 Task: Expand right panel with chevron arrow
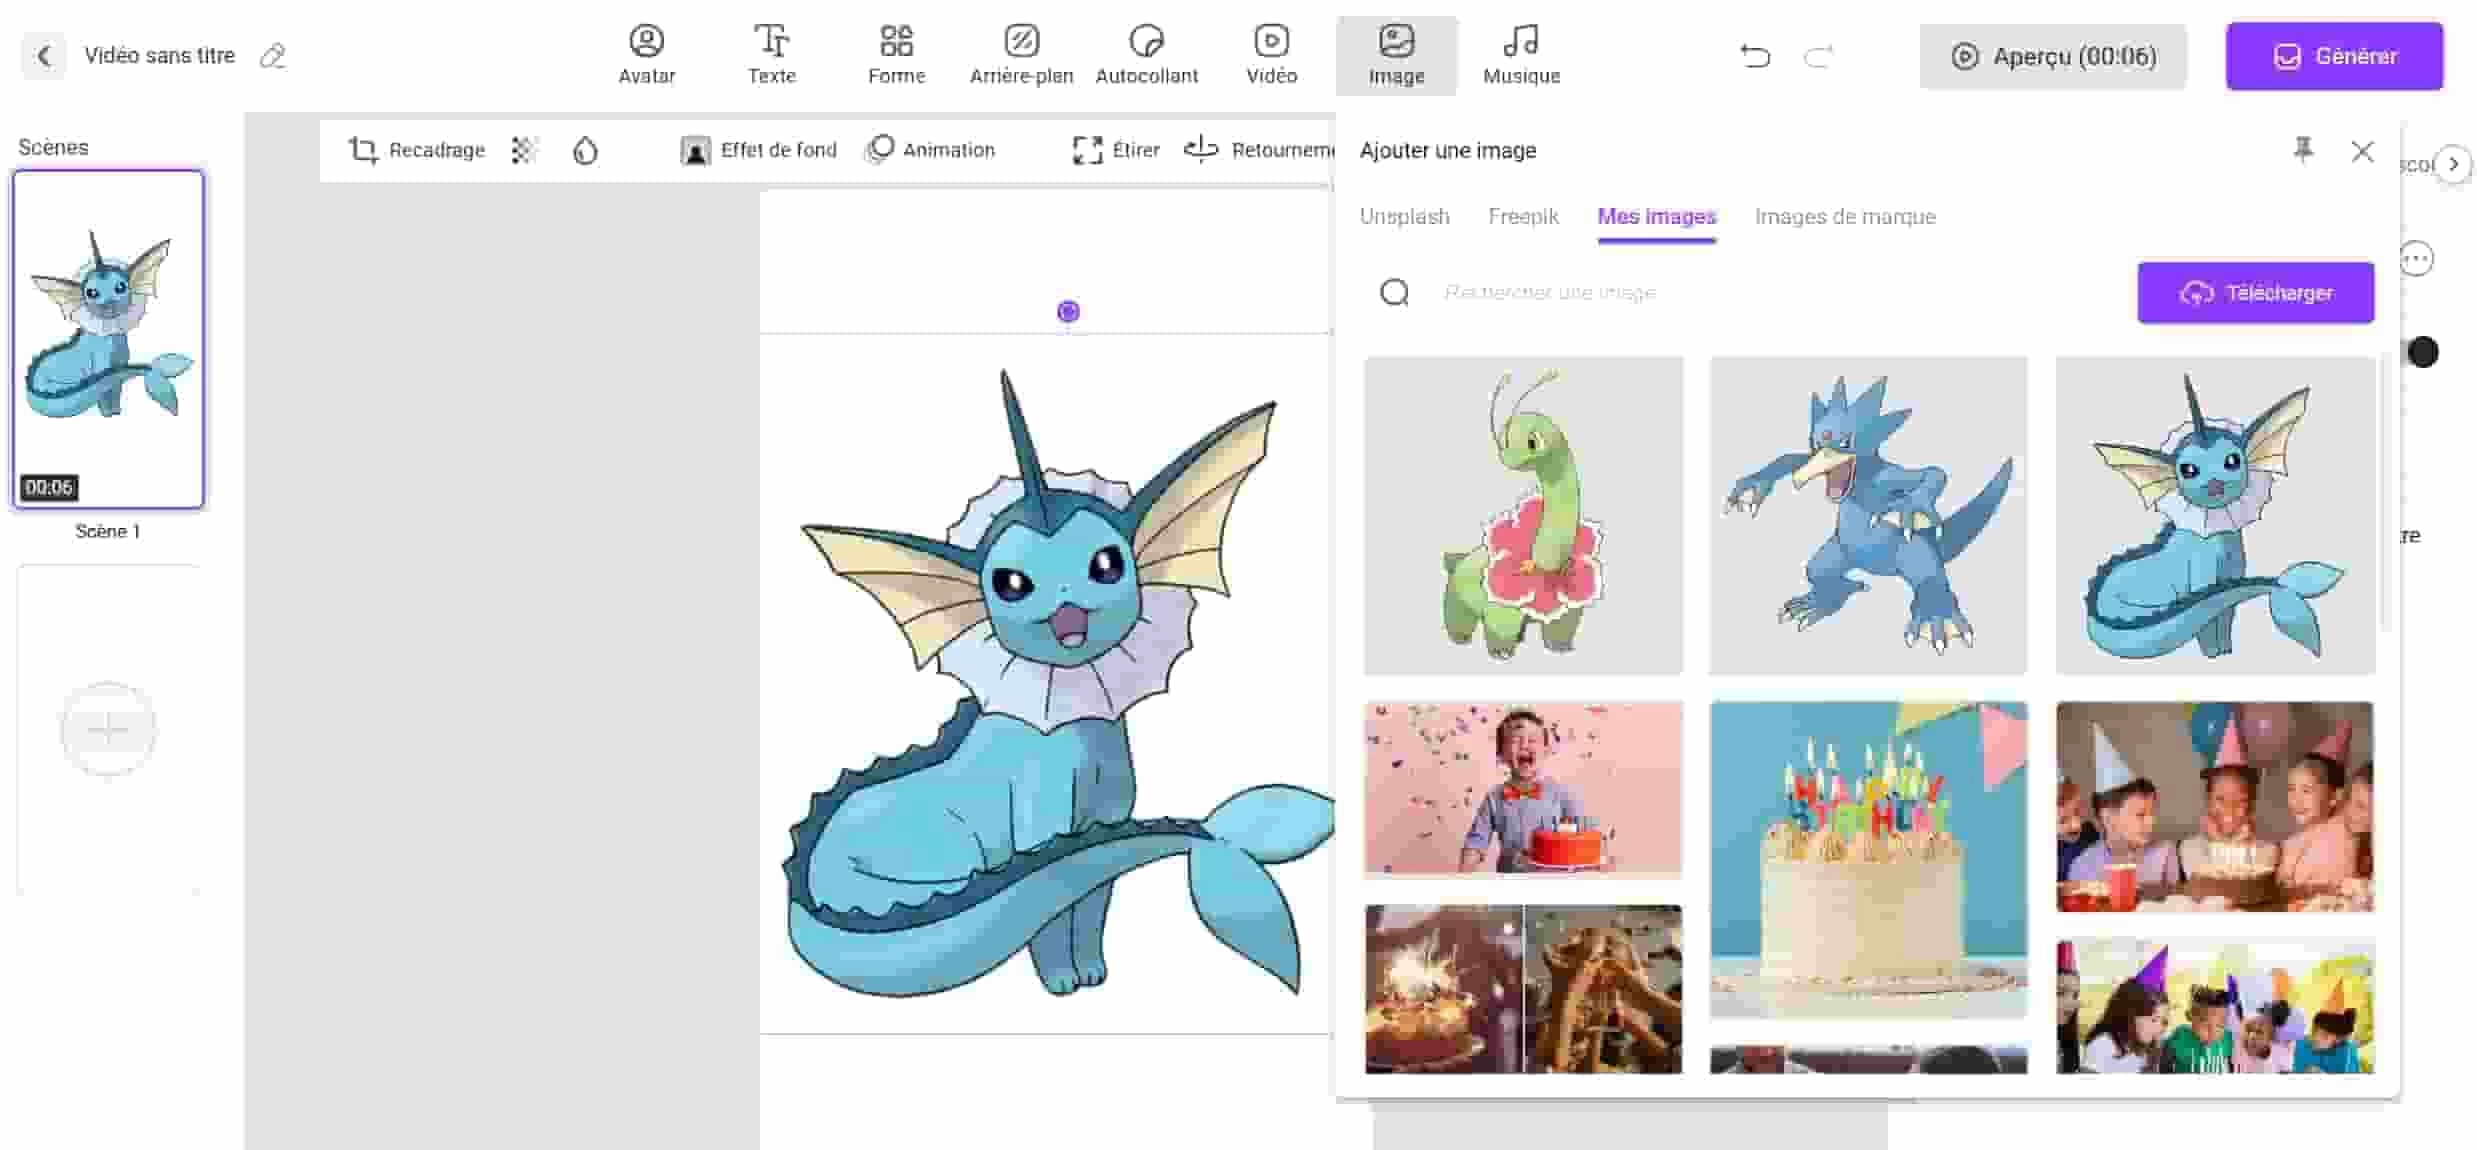point(2452,164)
